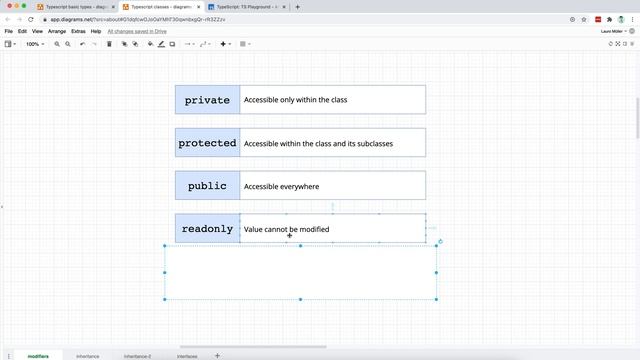Click the globe language icon
640x360 pixels.
[632, 31]
